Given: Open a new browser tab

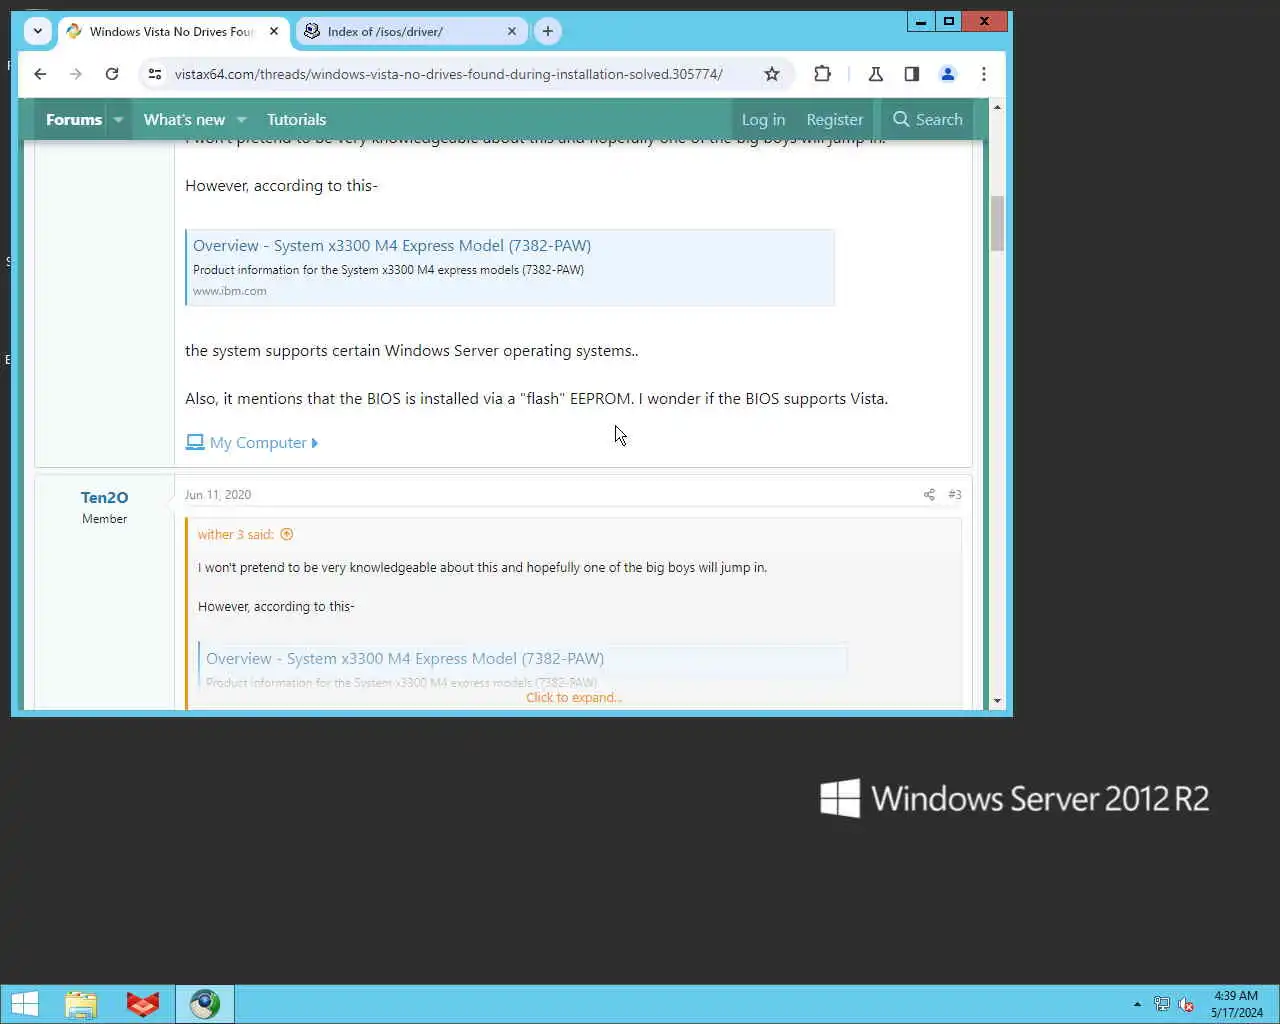Looking at the screenshot, I should pos(548,31).
